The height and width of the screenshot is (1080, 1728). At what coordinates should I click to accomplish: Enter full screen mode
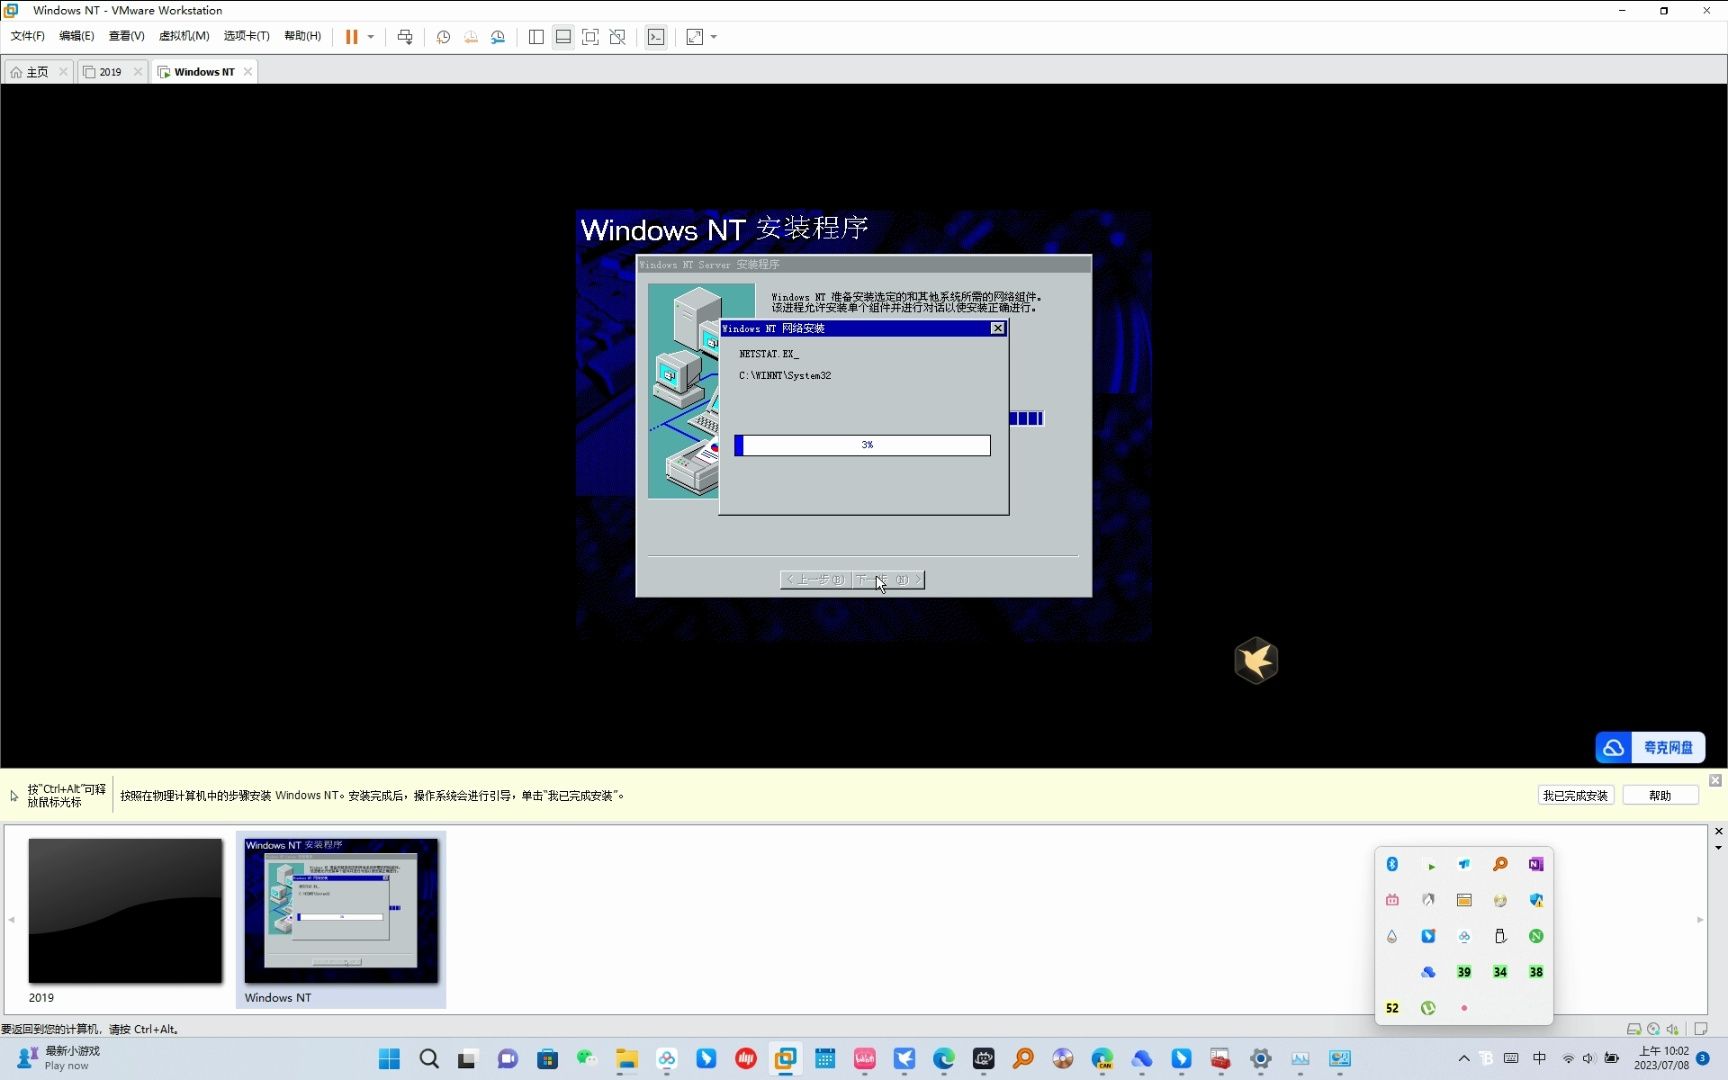point(590,37)
